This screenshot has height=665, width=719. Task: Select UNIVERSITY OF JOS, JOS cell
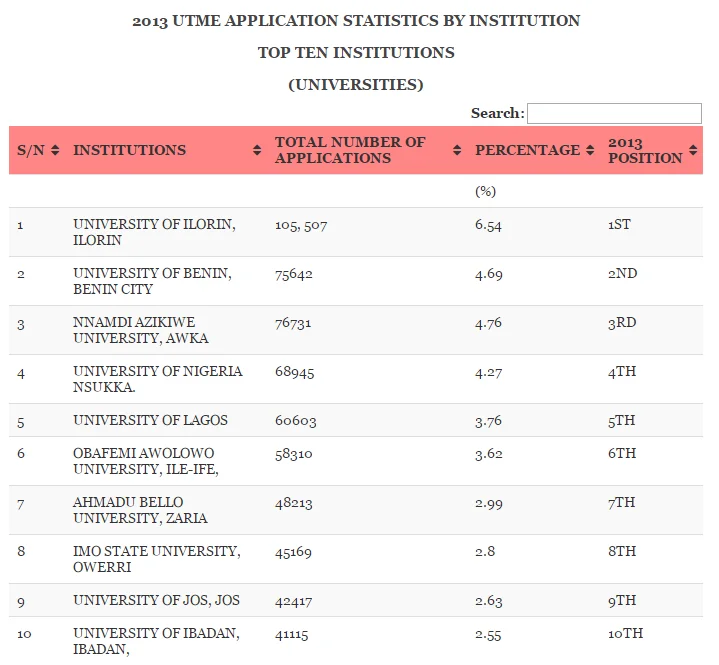pos(156,600)
